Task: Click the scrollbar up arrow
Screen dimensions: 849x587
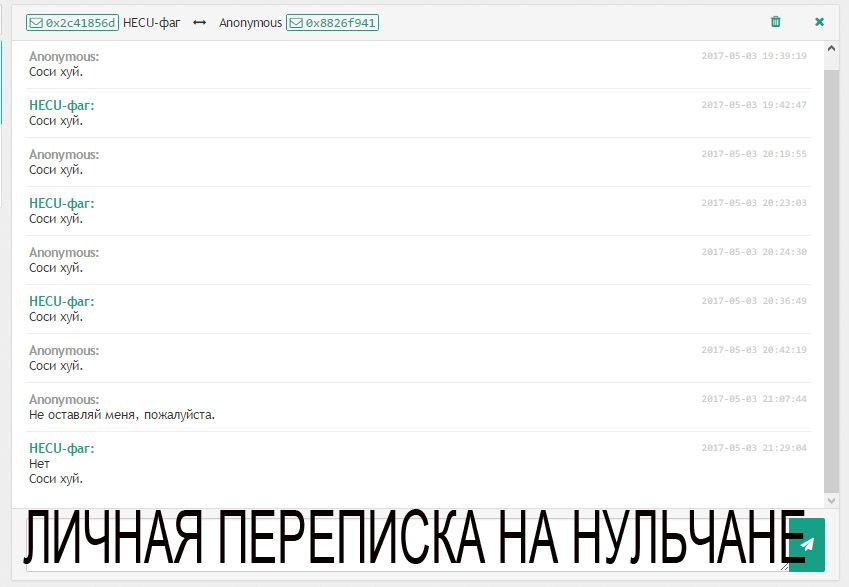Action: coord(831,49)
